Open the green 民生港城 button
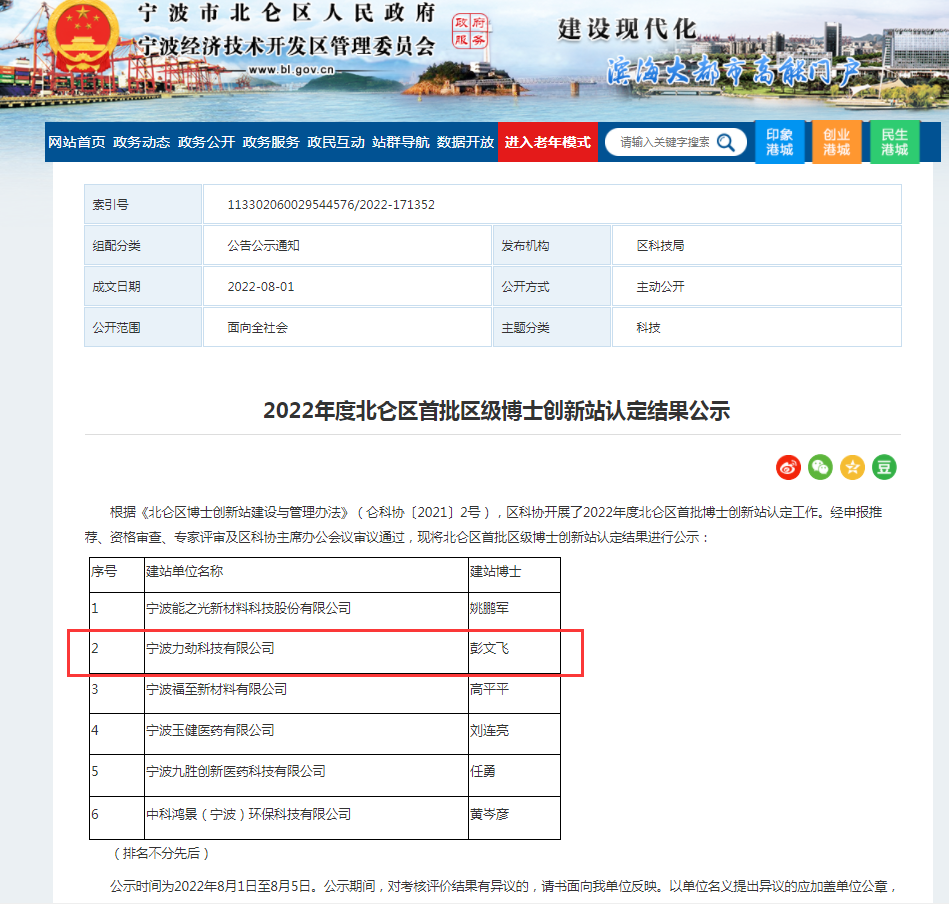 (x=895, y=142)
